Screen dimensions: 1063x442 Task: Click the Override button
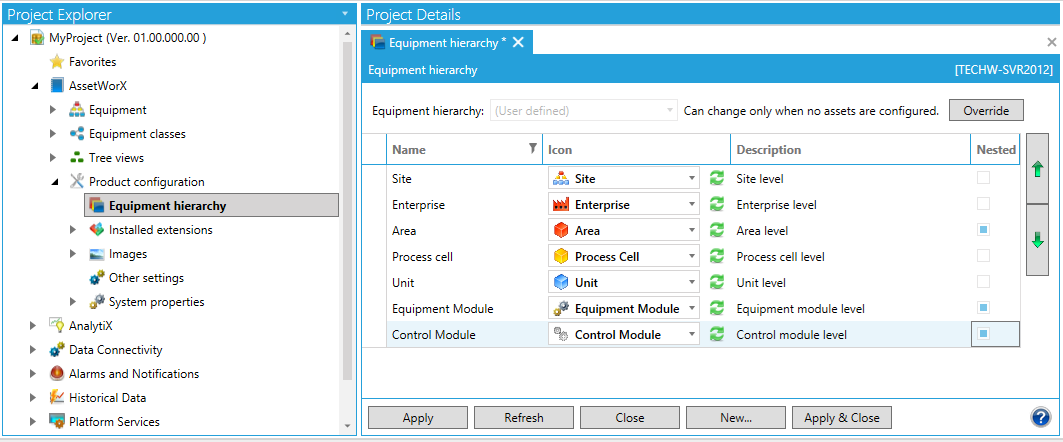pyautogui.click(x=985, y=110)
